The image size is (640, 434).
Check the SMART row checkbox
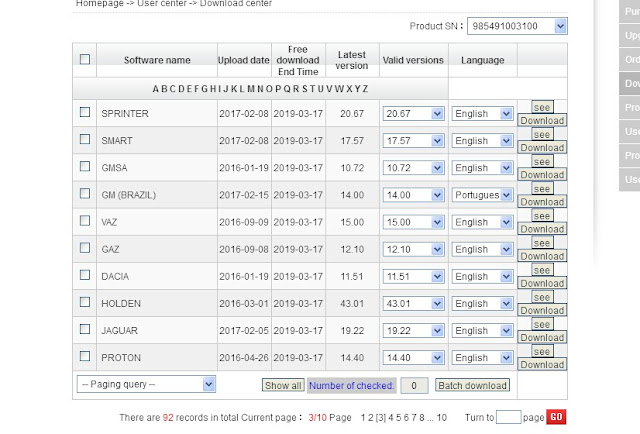point(85,139)
